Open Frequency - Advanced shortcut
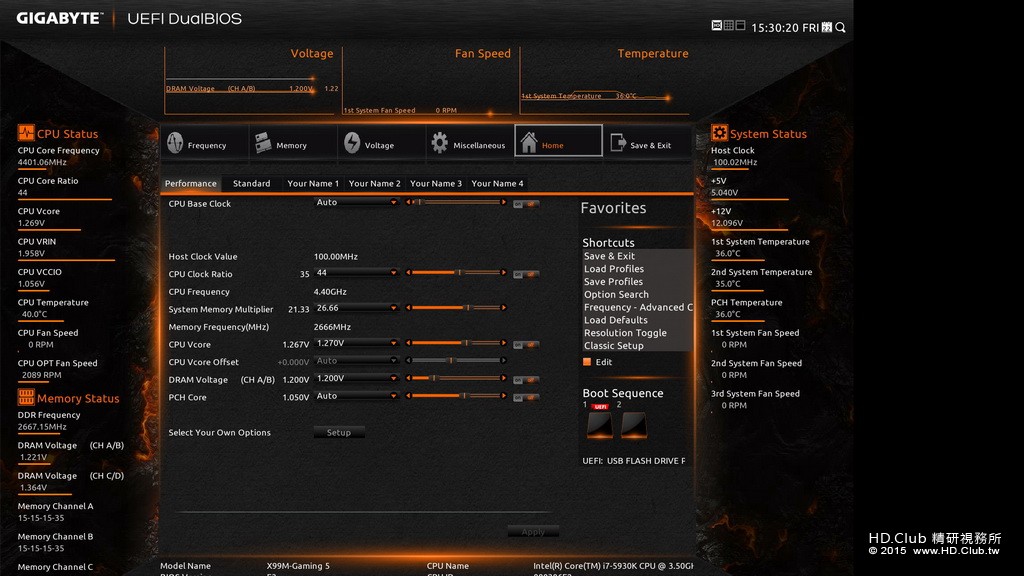The image size is (1024, 576). (x=638, y=307)
